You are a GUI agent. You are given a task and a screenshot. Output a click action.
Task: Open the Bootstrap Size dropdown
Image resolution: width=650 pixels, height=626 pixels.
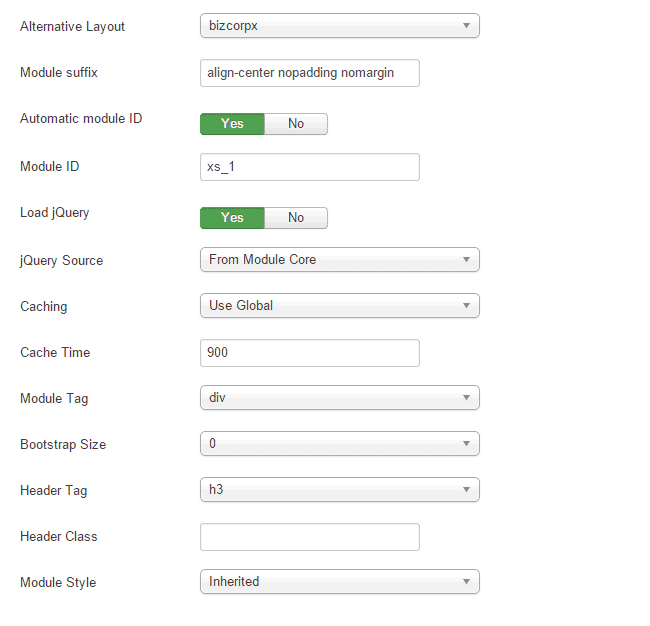tap(339, 444)
